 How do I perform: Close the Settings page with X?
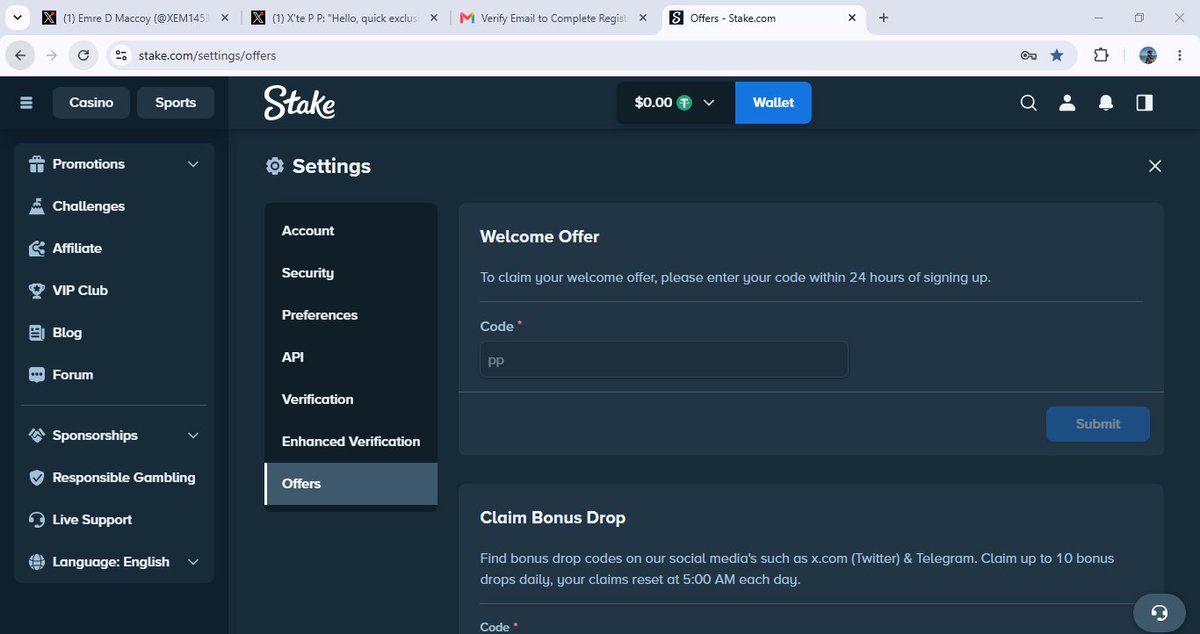[1155, 166]
